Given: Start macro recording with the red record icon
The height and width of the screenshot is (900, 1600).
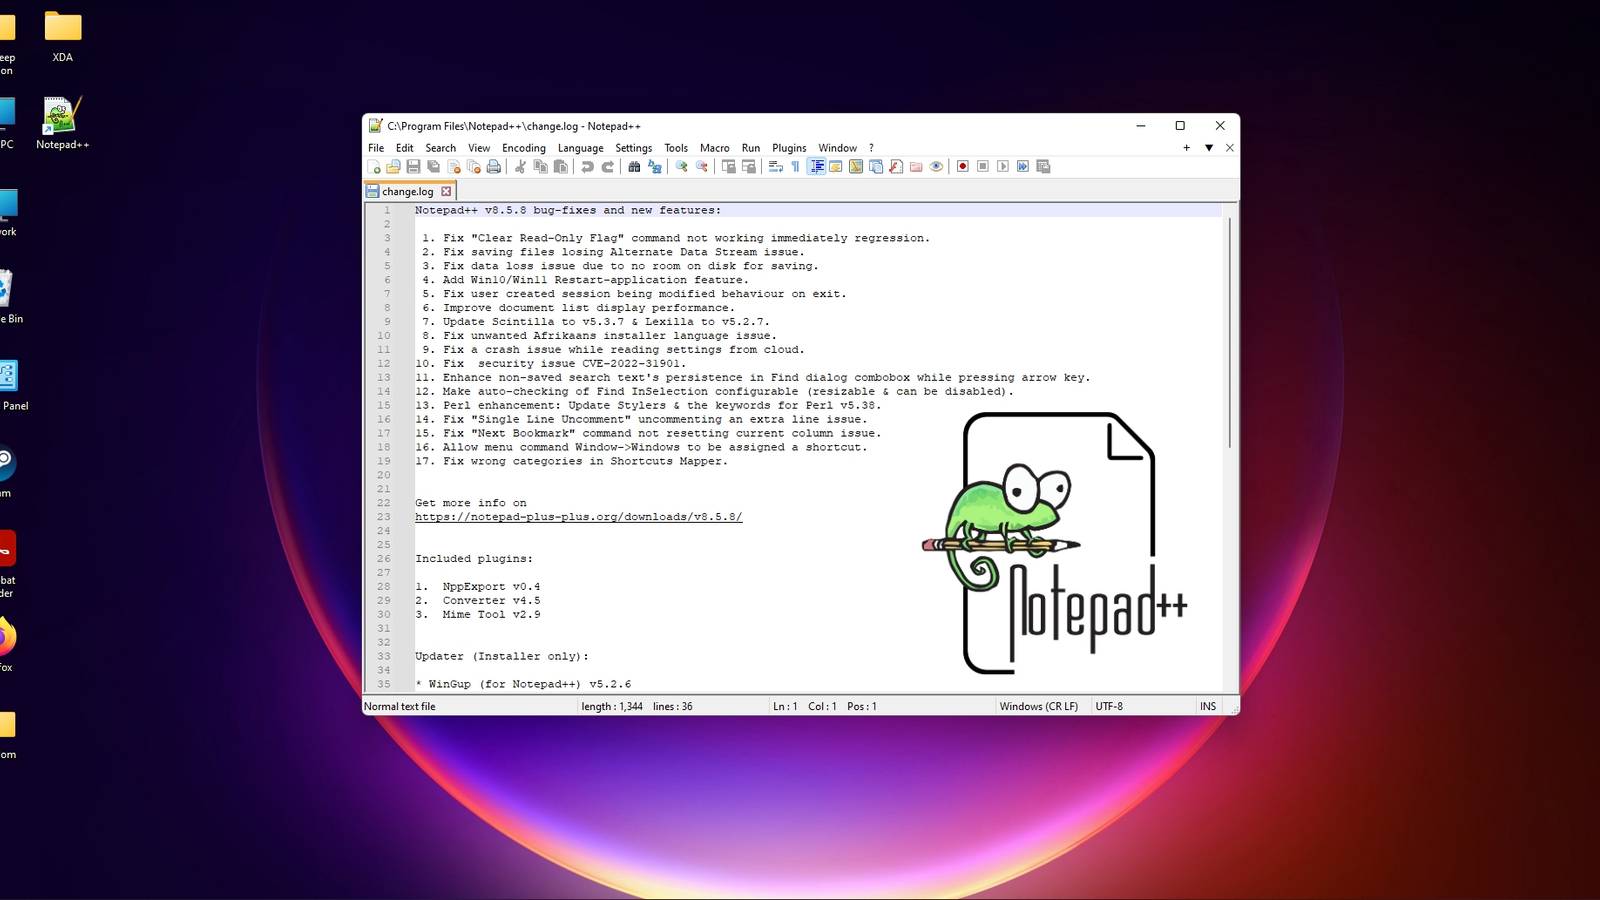Looking at the screenshot, I should [x=963, y=167].
